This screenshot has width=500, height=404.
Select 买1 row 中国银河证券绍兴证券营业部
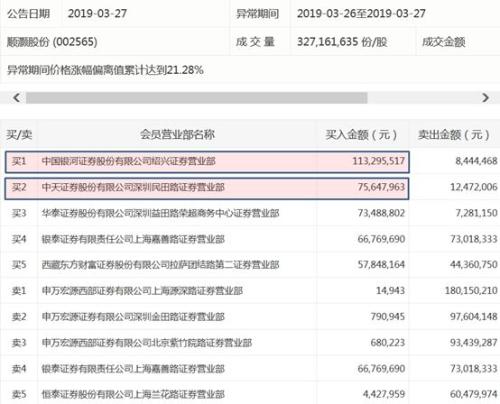click(x=207, y=162)
